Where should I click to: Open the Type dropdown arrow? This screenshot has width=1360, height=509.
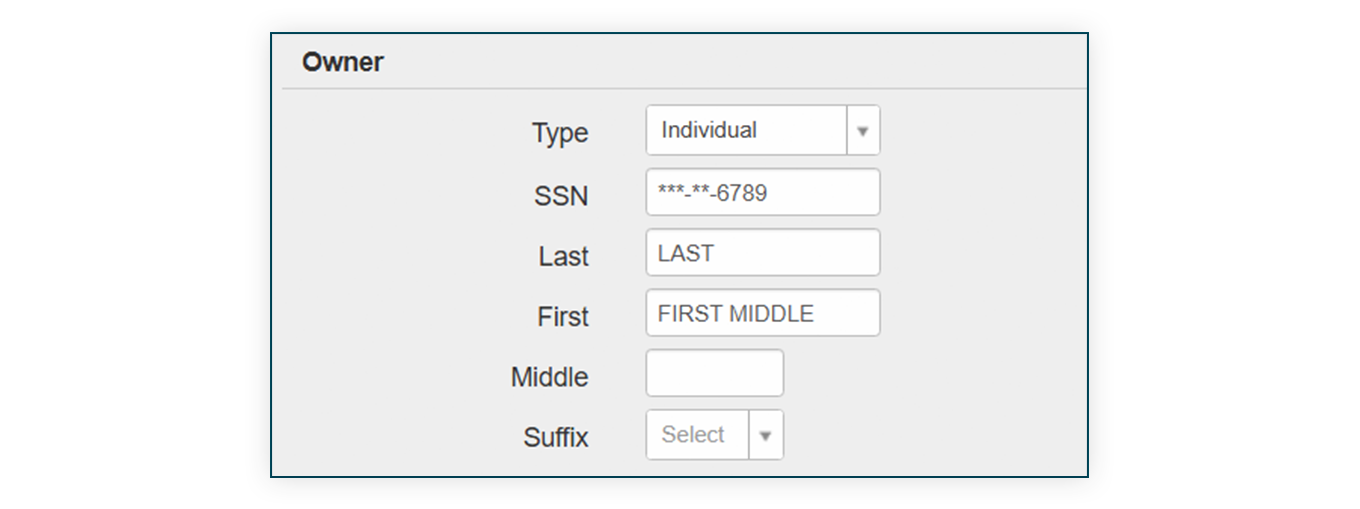[x=863, y=131]
